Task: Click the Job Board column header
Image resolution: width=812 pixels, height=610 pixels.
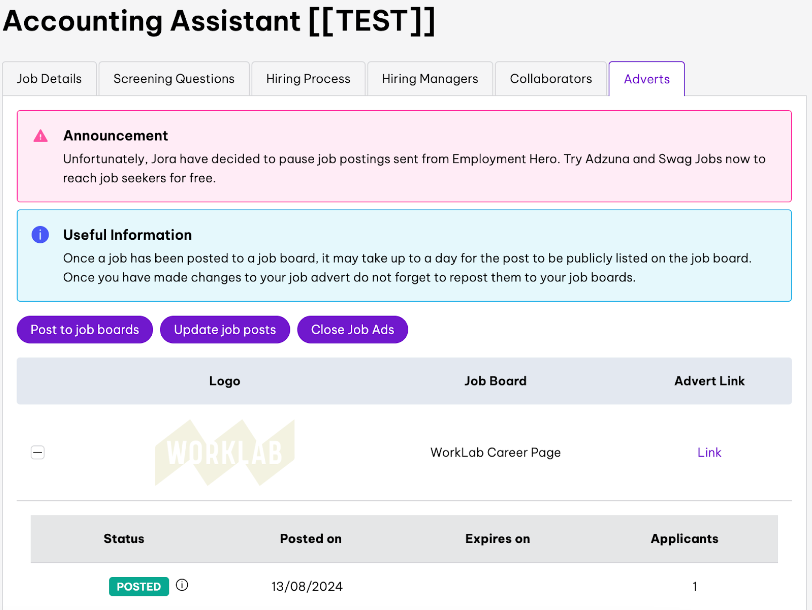Action: tap(495, 381)
